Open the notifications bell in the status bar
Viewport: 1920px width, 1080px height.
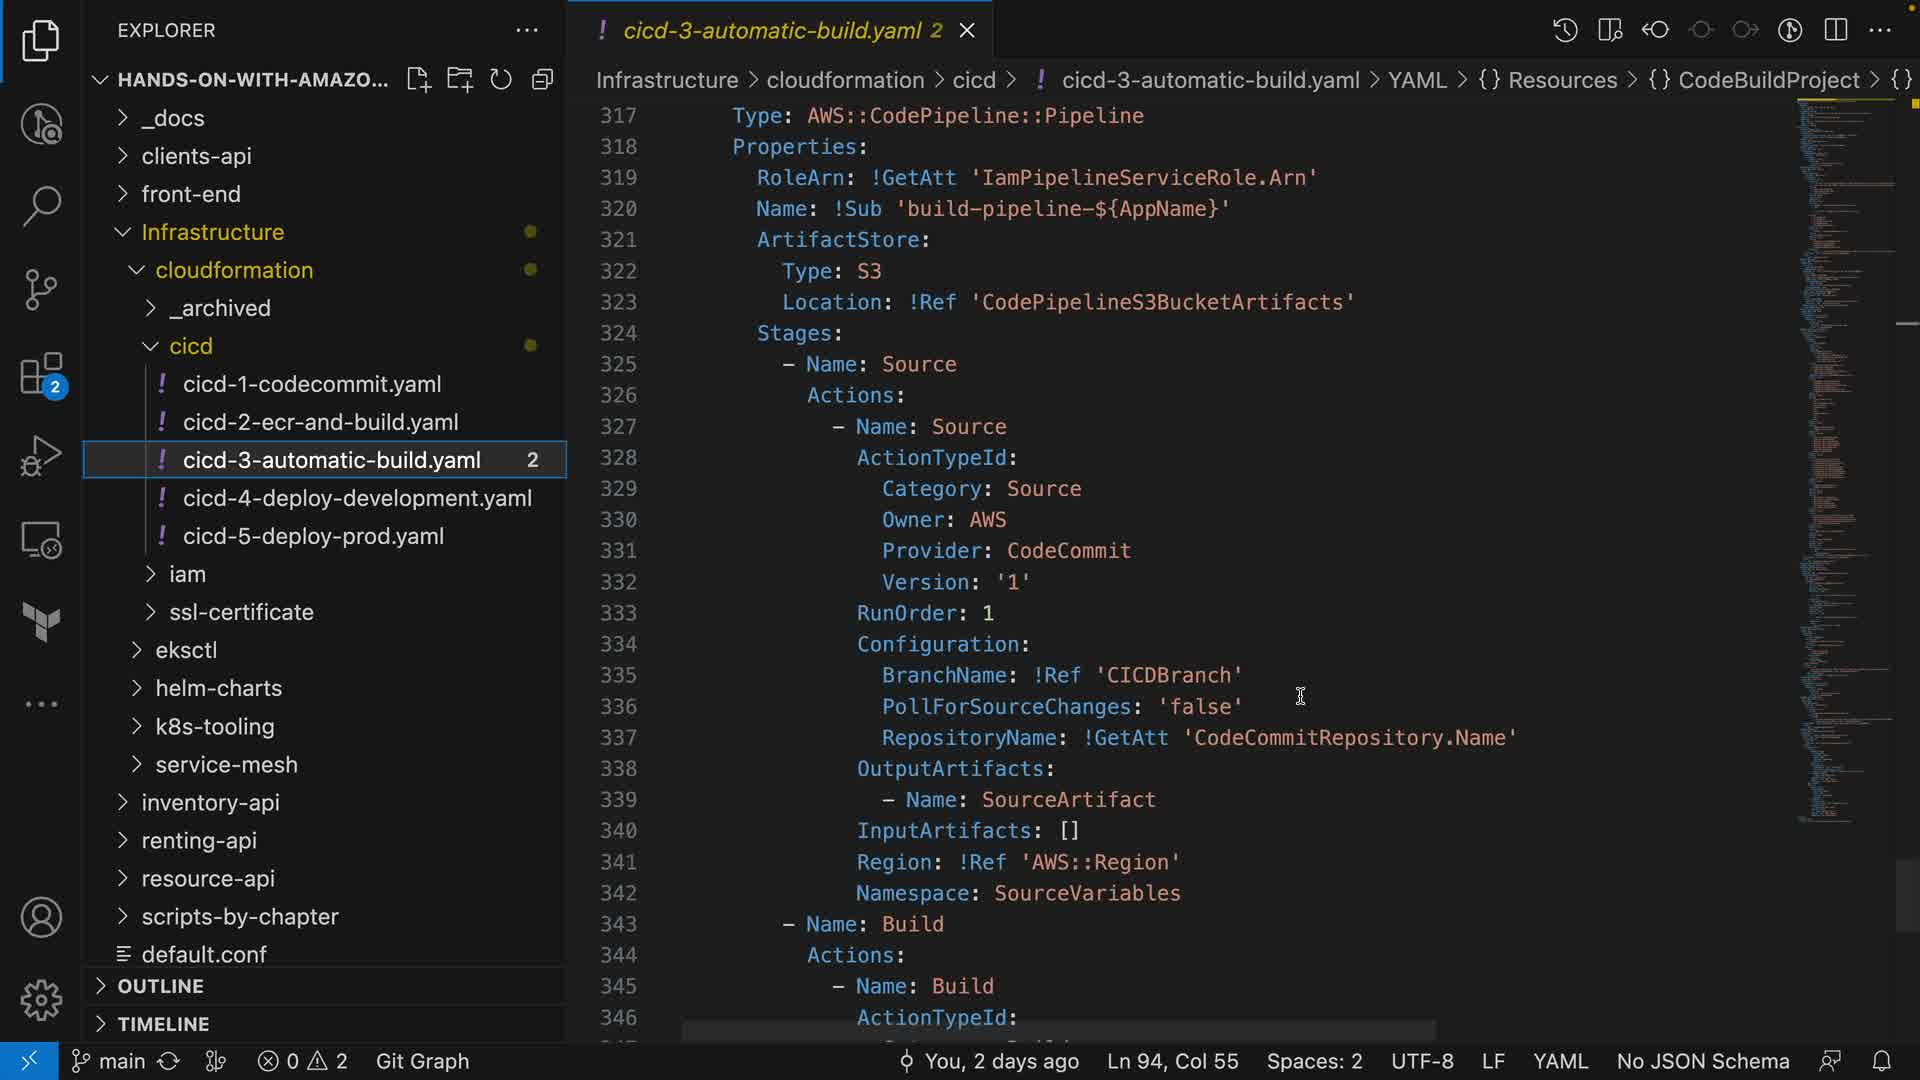pos(1881,1061)
